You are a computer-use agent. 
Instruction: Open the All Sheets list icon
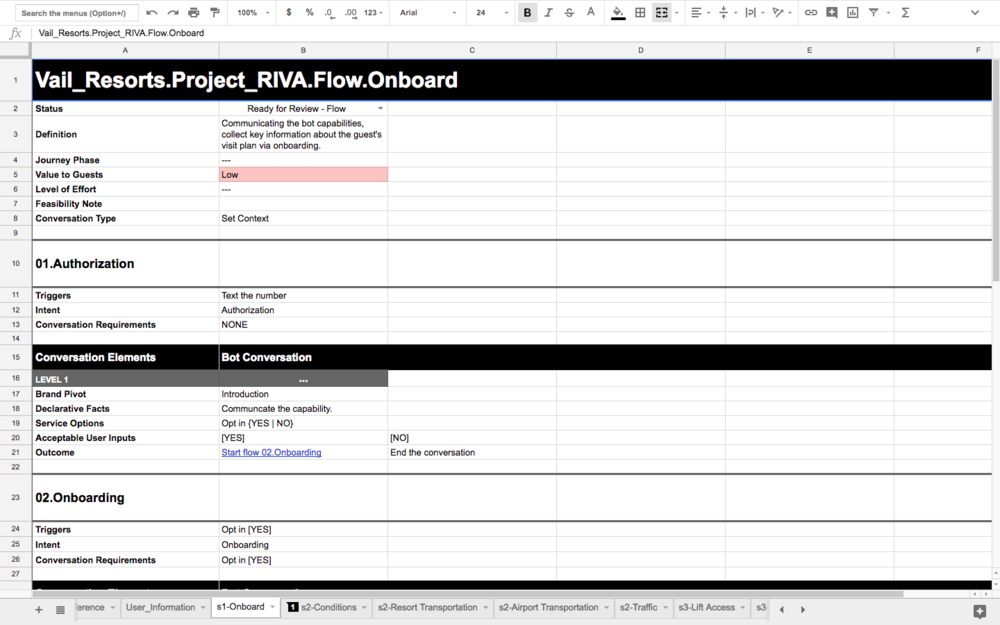[60, 610]
